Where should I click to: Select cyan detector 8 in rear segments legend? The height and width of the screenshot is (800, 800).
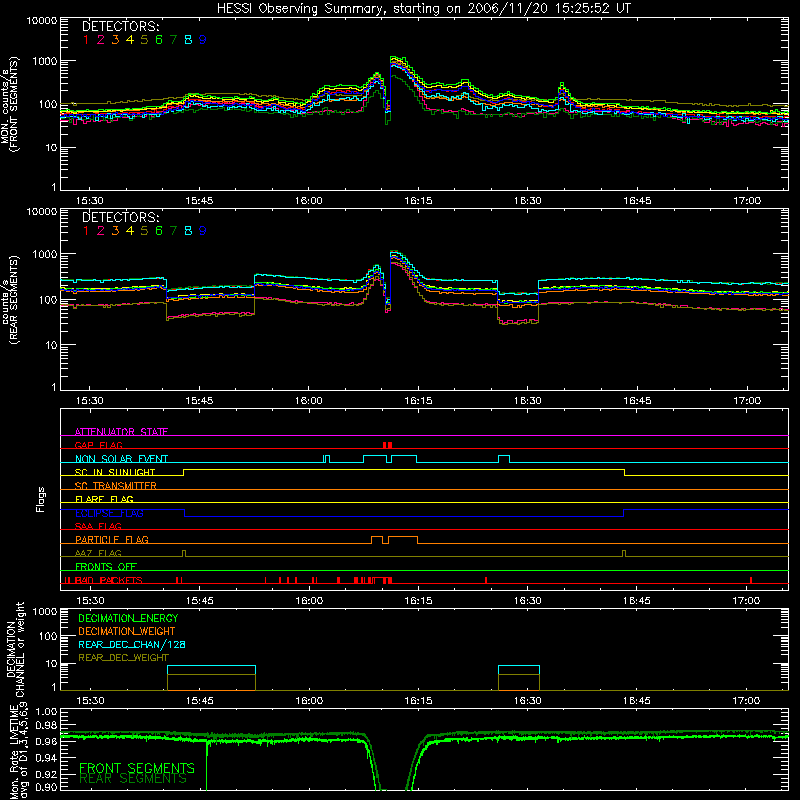pos(188,231)
